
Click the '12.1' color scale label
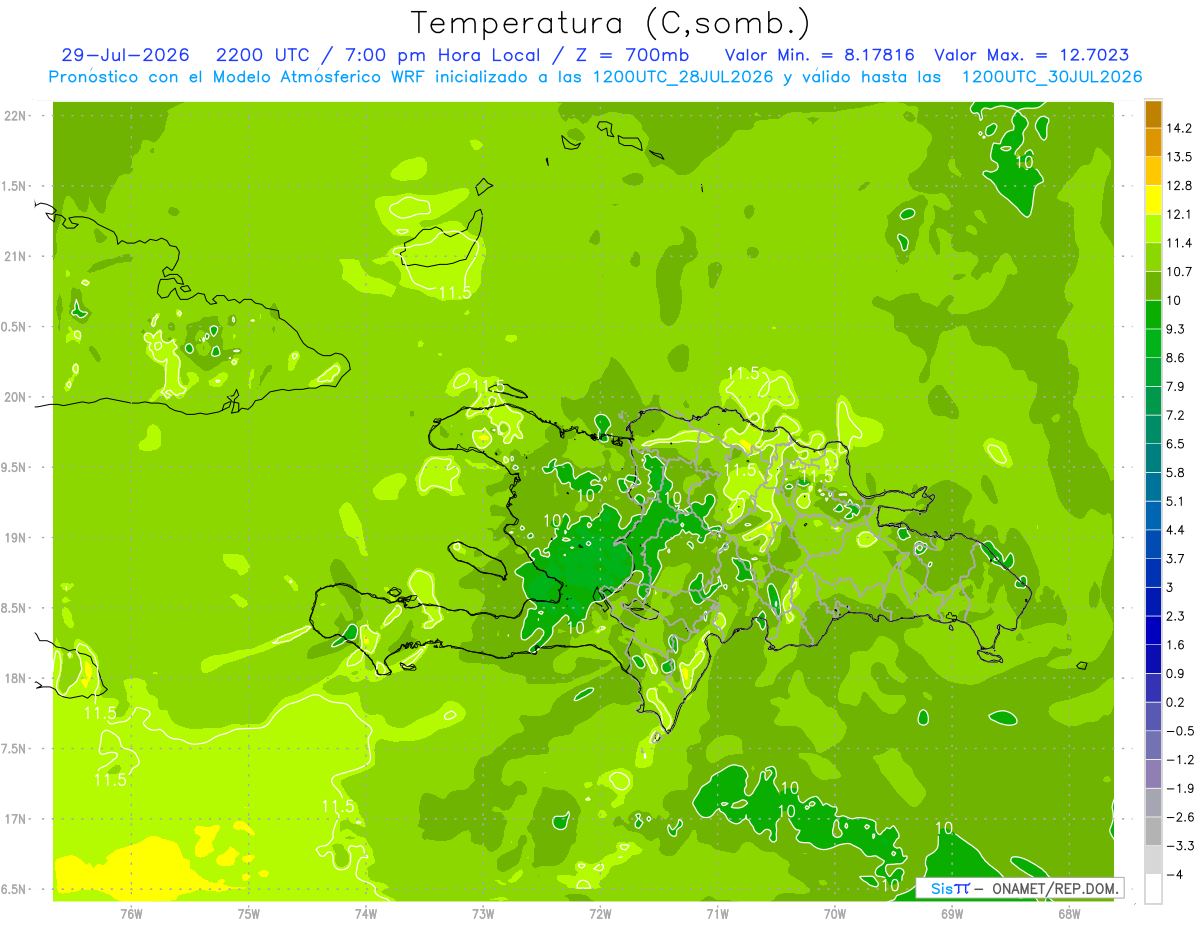(x=1179, y=215)
